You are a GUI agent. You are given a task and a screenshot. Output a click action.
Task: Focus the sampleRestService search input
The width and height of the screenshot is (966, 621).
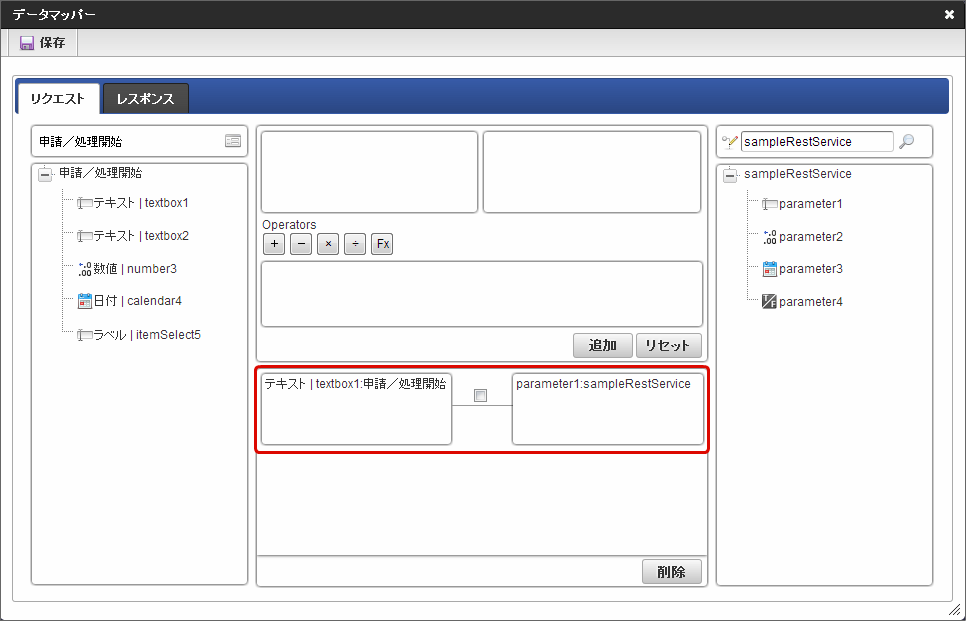(x=817, y=142)
